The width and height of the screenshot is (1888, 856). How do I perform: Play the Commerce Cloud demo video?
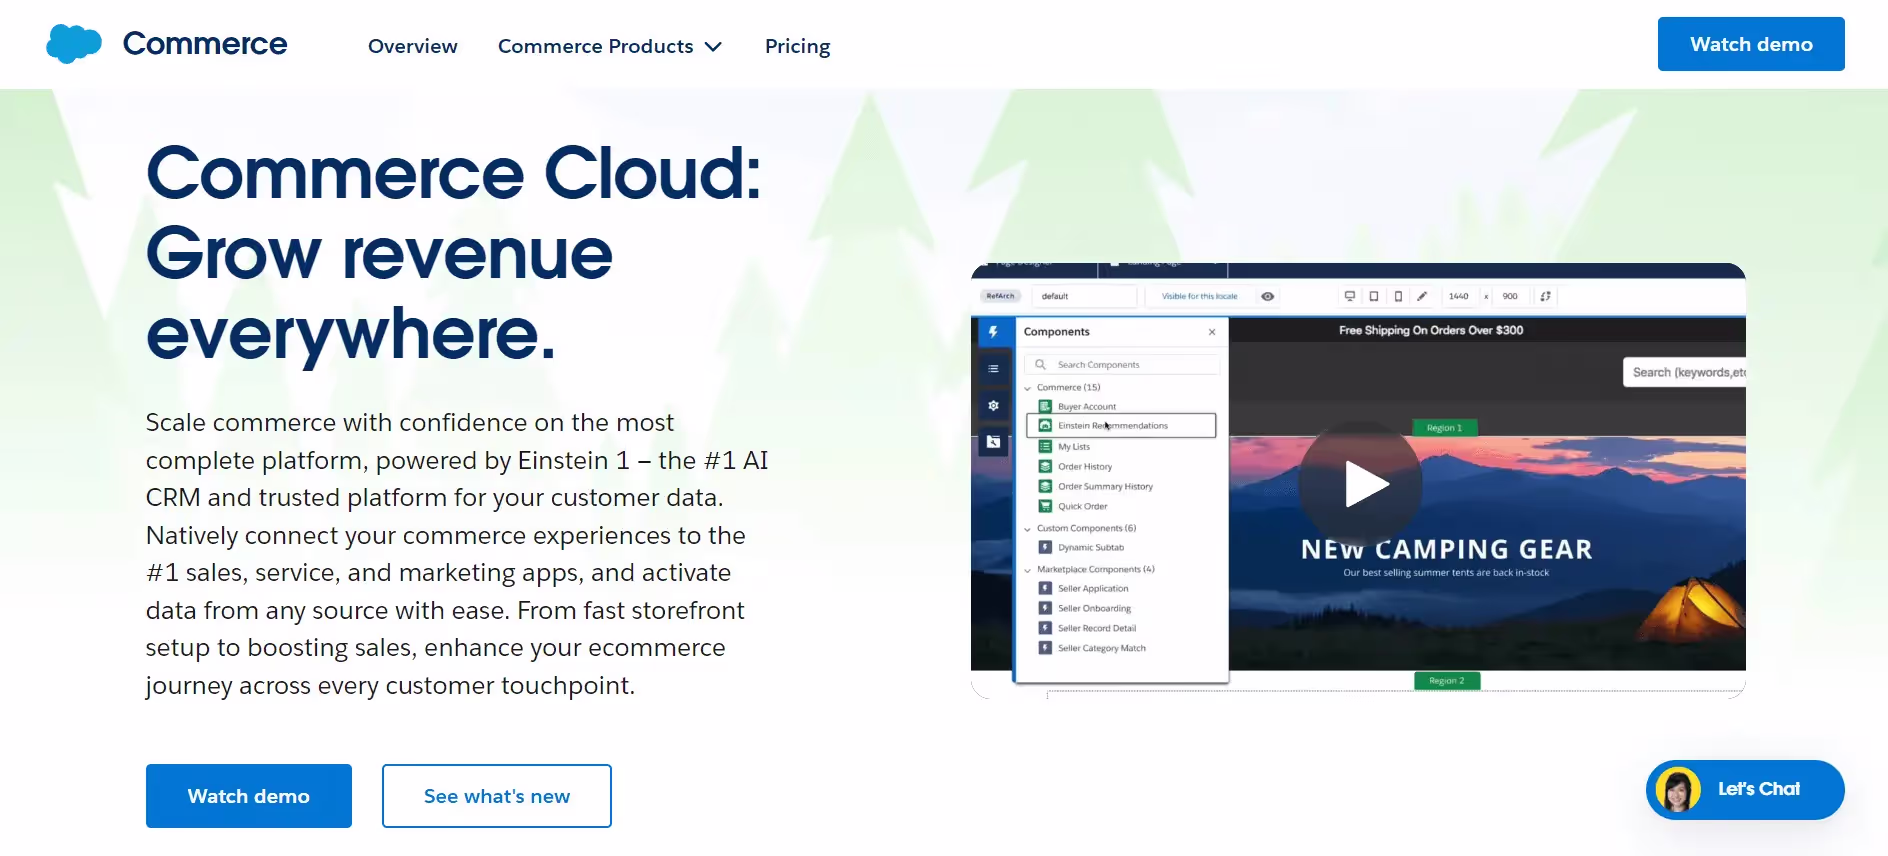(x=1360, y=484)
